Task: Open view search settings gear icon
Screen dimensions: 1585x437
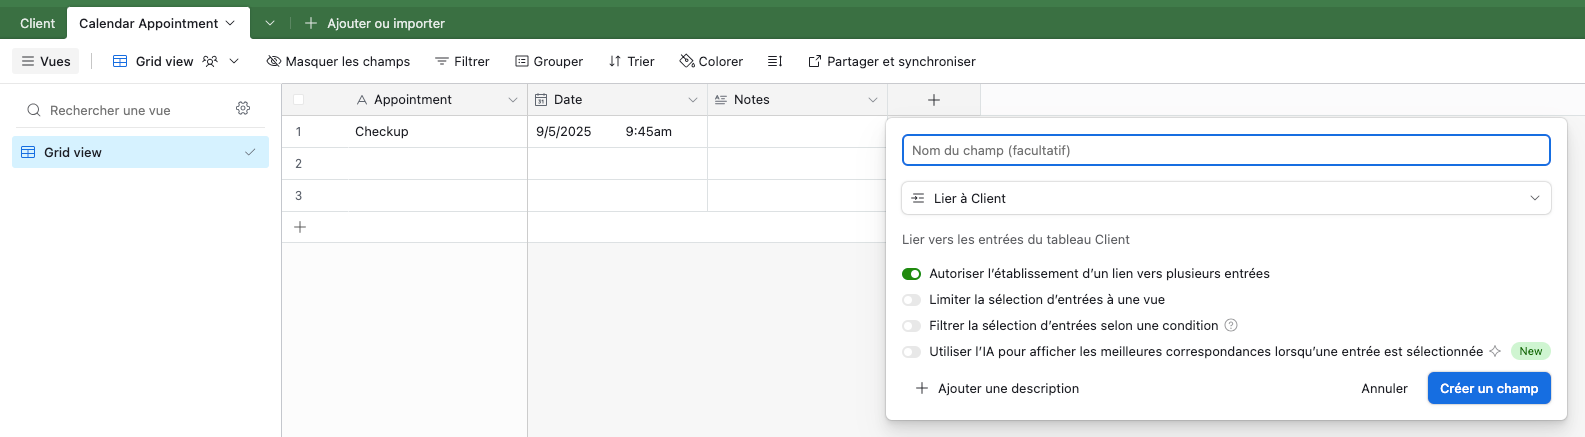Action: [x=243, y=109]
